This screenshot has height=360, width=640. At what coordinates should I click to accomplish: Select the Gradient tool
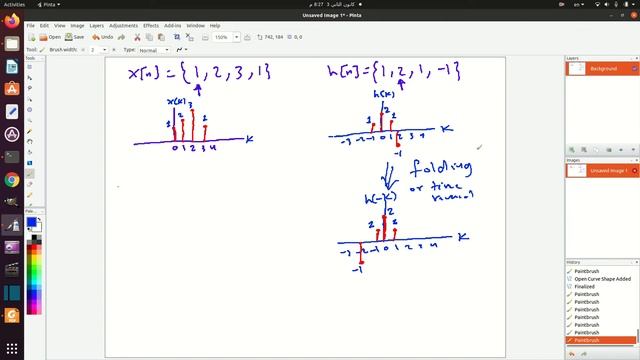(29, 163)
